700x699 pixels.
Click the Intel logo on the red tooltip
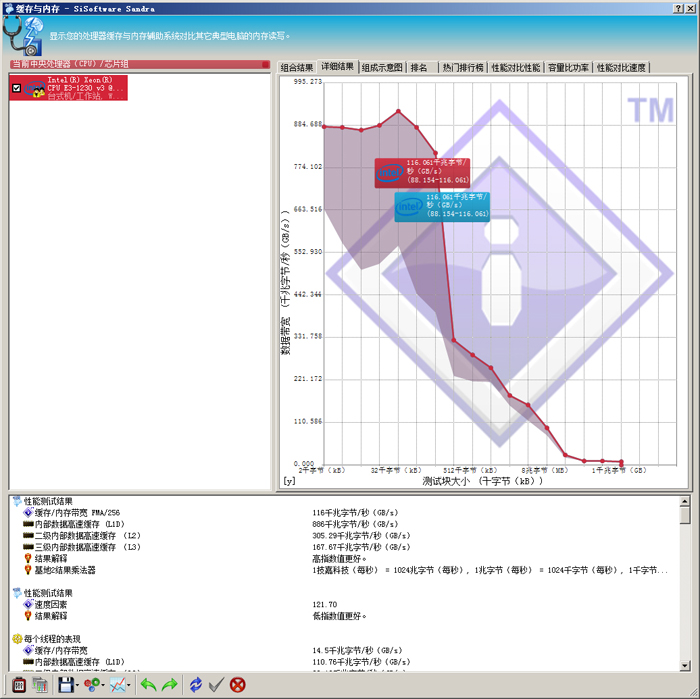pyautogui.click(x=390, y=173)
